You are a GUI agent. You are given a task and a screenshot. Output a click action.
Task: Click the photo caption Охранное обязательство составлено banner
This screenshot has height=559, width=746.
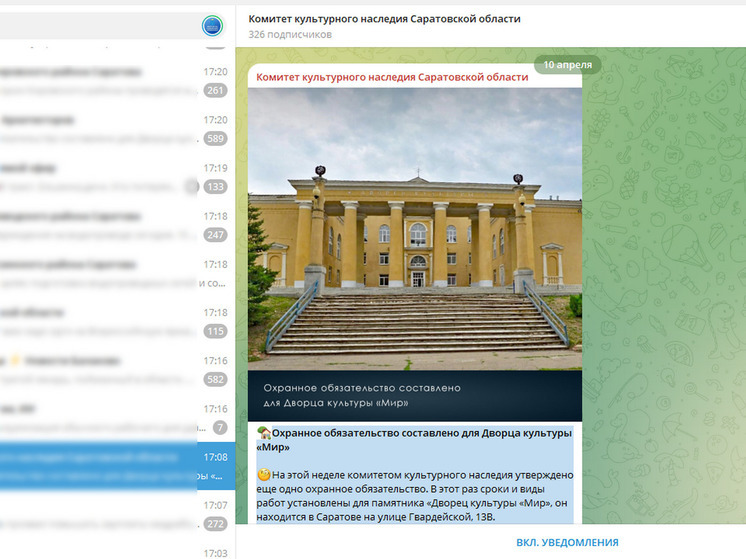click(415, 395)
